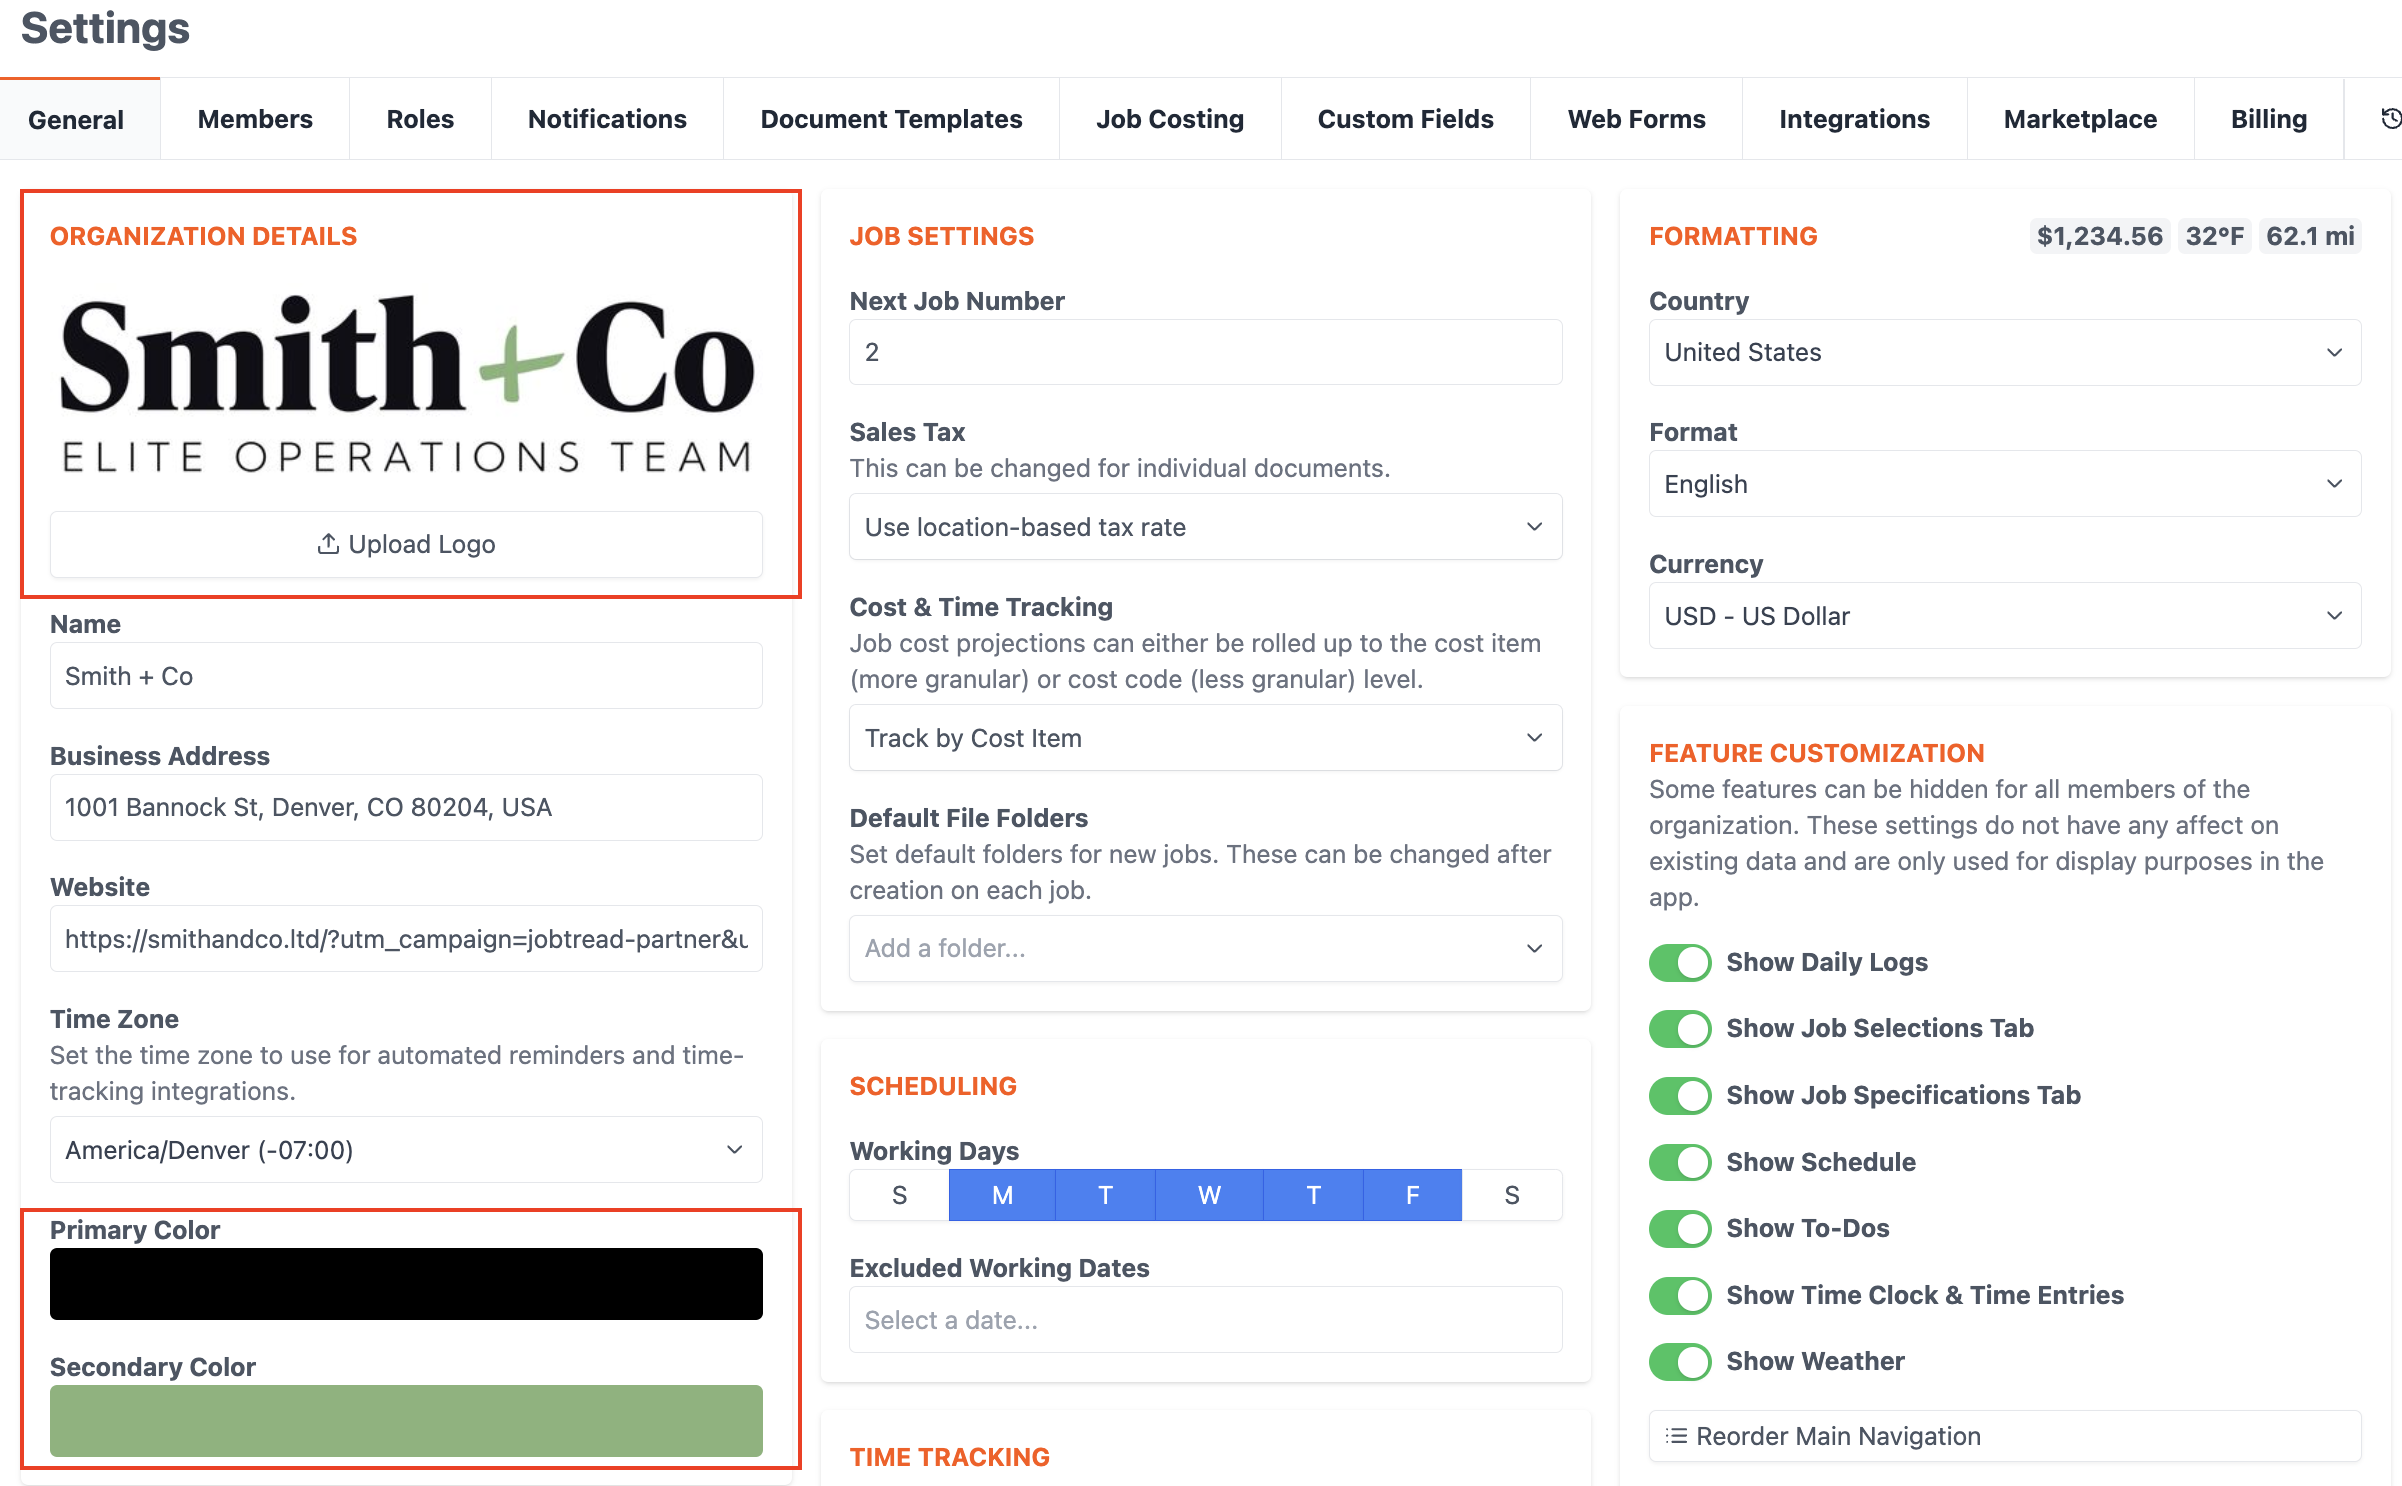The width and height of the screenshot is (2402, 1486).
Task: Click the history clock icon after Billing
Action: pyautogui.click(x=2391, y=119)
